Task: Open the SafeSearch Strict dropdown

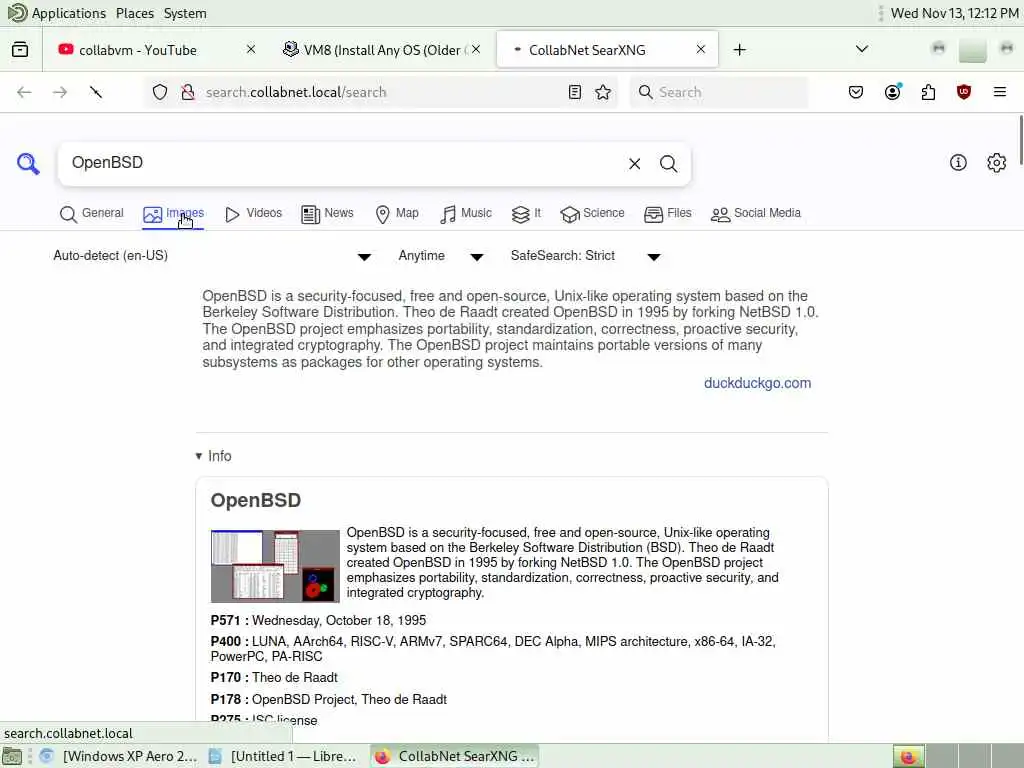Action: pos(586,256)
